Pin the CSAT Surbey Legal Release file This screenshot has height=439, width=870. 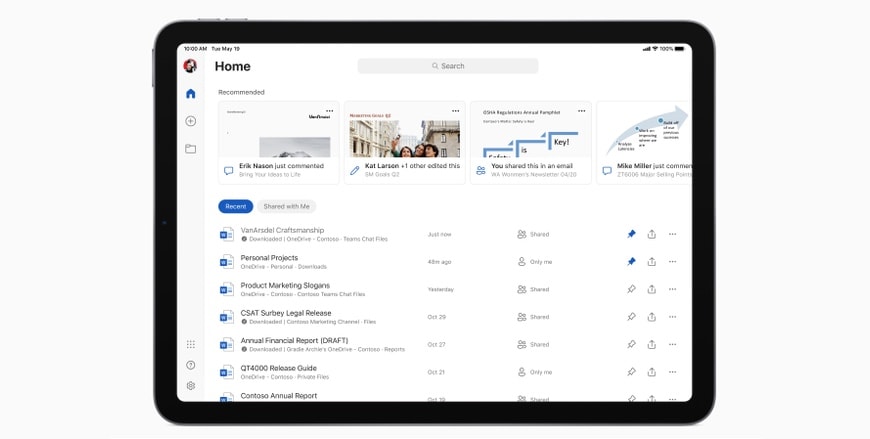tap(631, 317)
